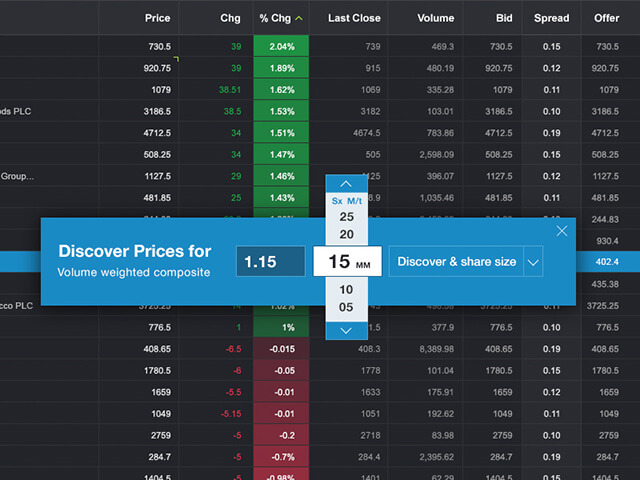Click the down arrow of size picker

346,330
